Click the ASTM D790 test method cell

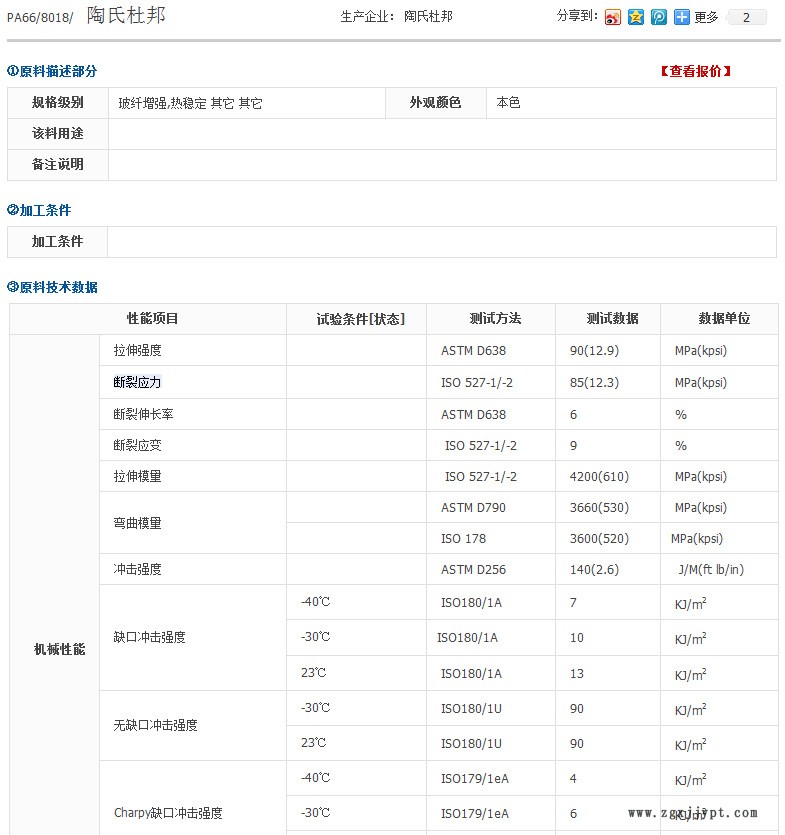tap(473, 508)
